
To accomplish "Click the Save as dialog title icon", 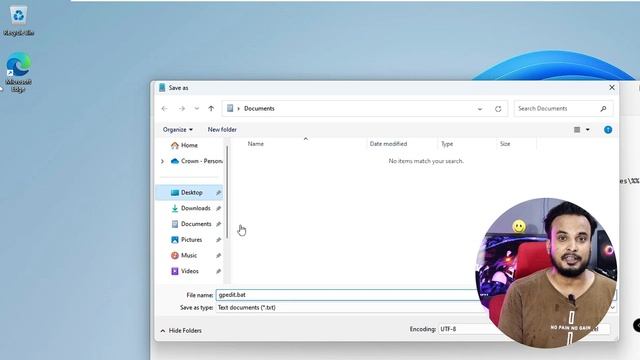I will [x=162, y=88].
